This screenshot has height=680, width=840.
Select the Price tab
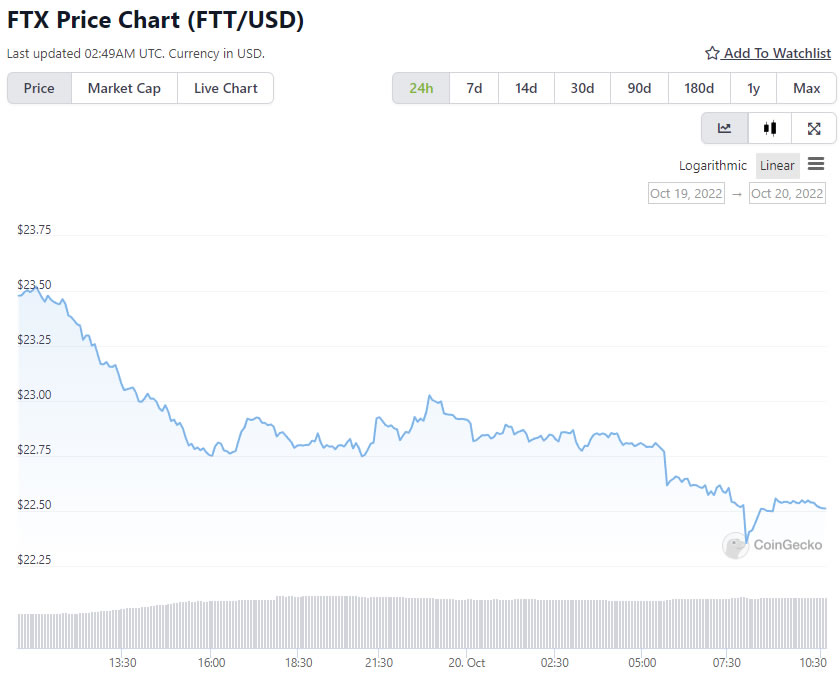click(x=39, y=88)
